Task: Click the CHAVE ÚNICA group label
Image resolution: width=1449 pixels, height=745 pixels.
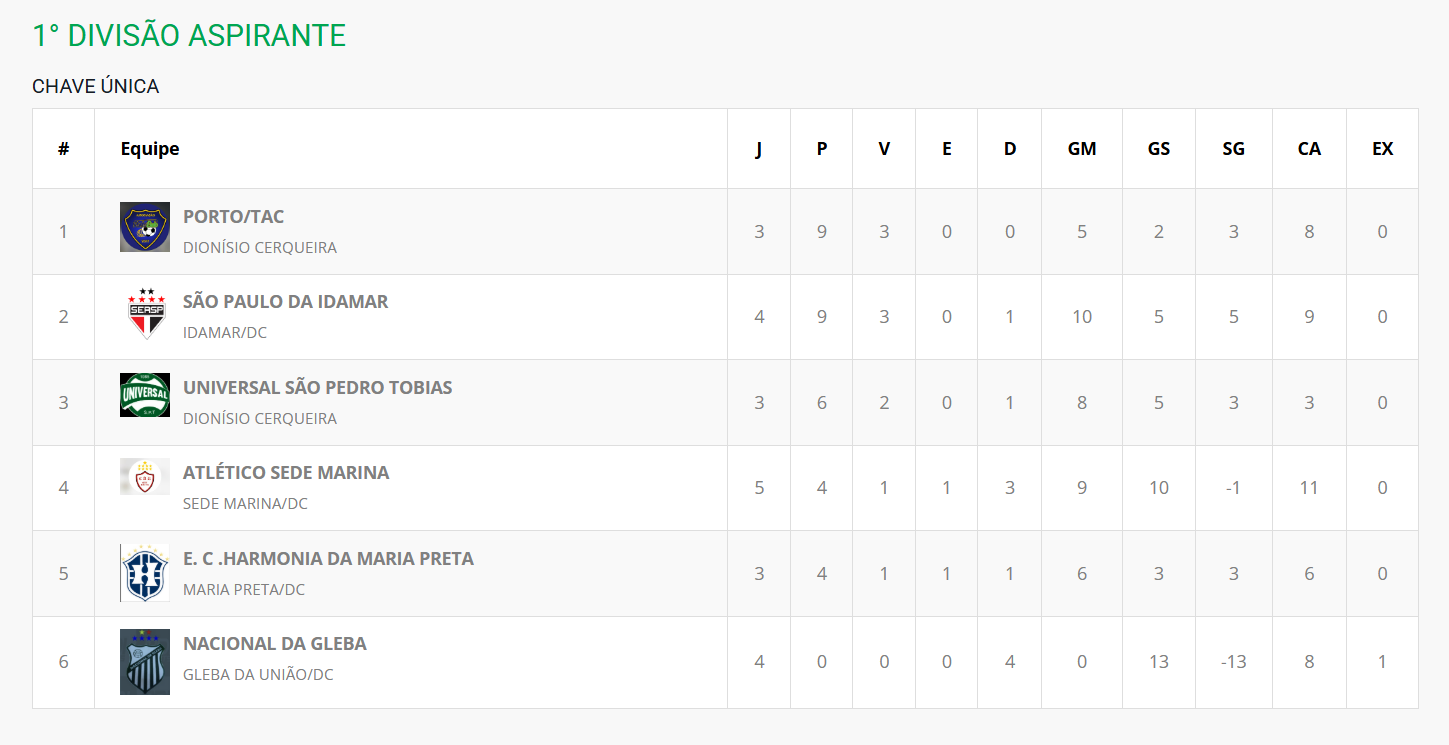Action: tap(96, 87)
